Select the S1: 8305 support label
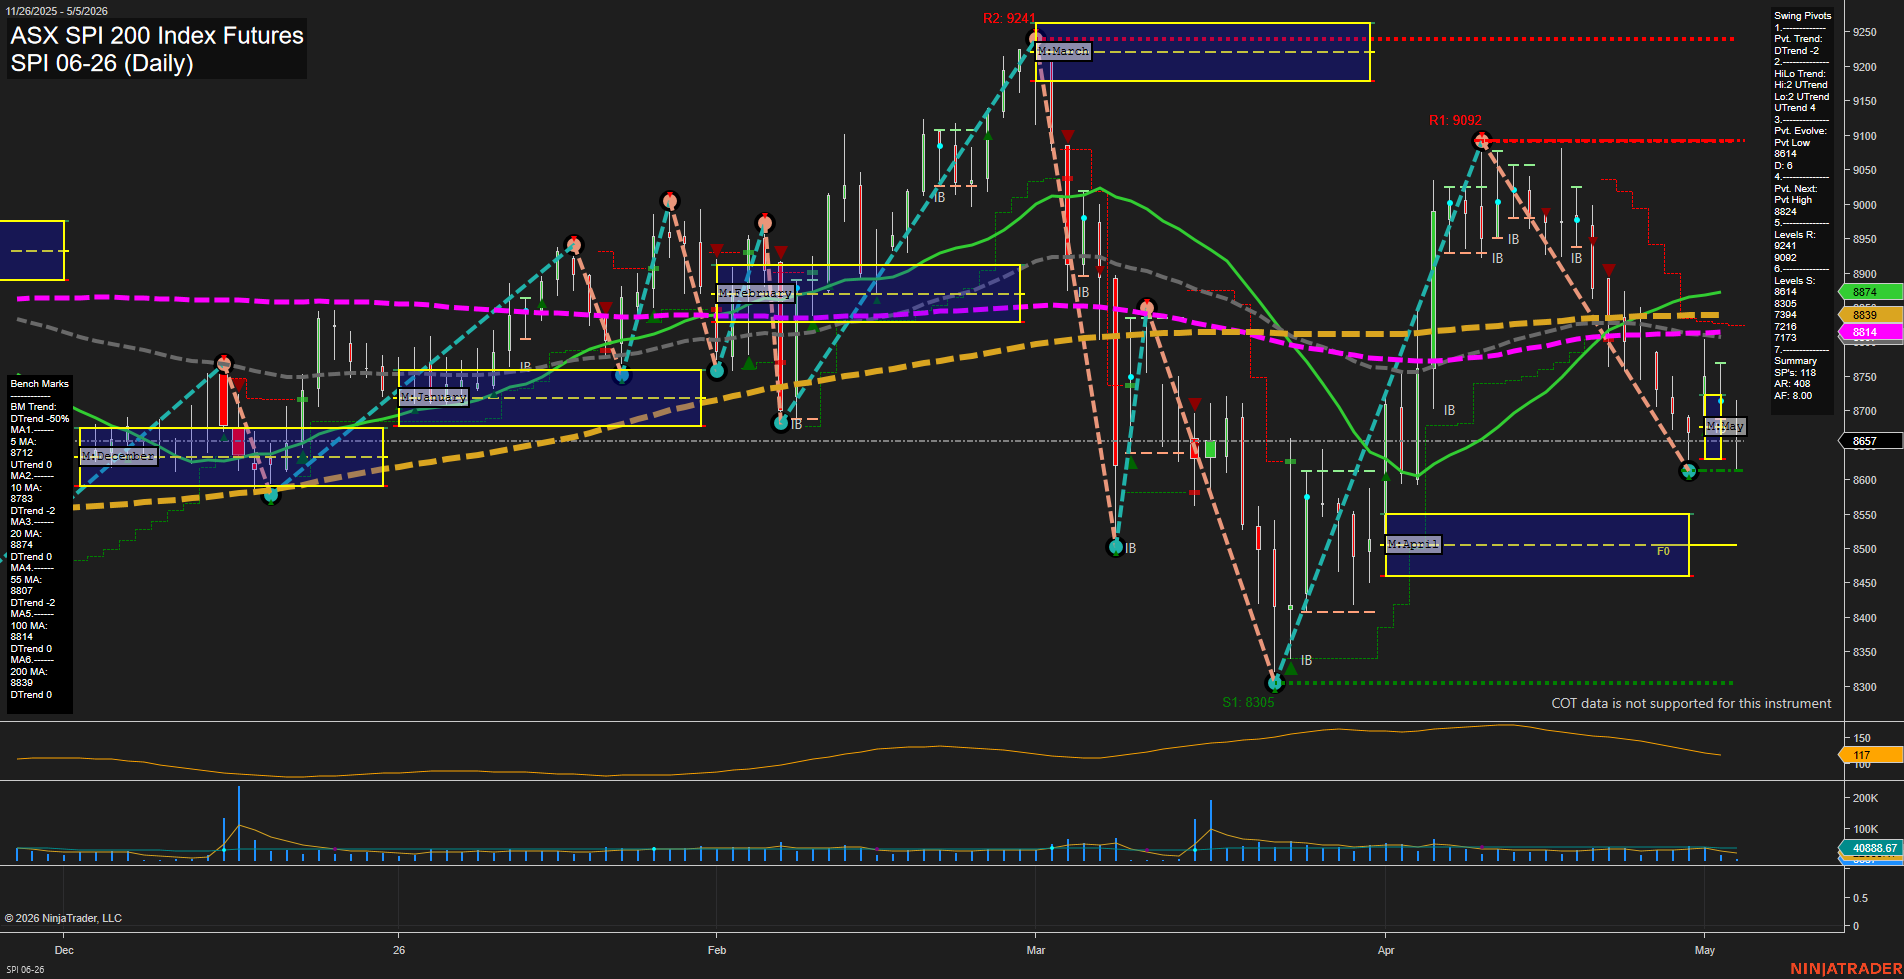 [1248, 702]
